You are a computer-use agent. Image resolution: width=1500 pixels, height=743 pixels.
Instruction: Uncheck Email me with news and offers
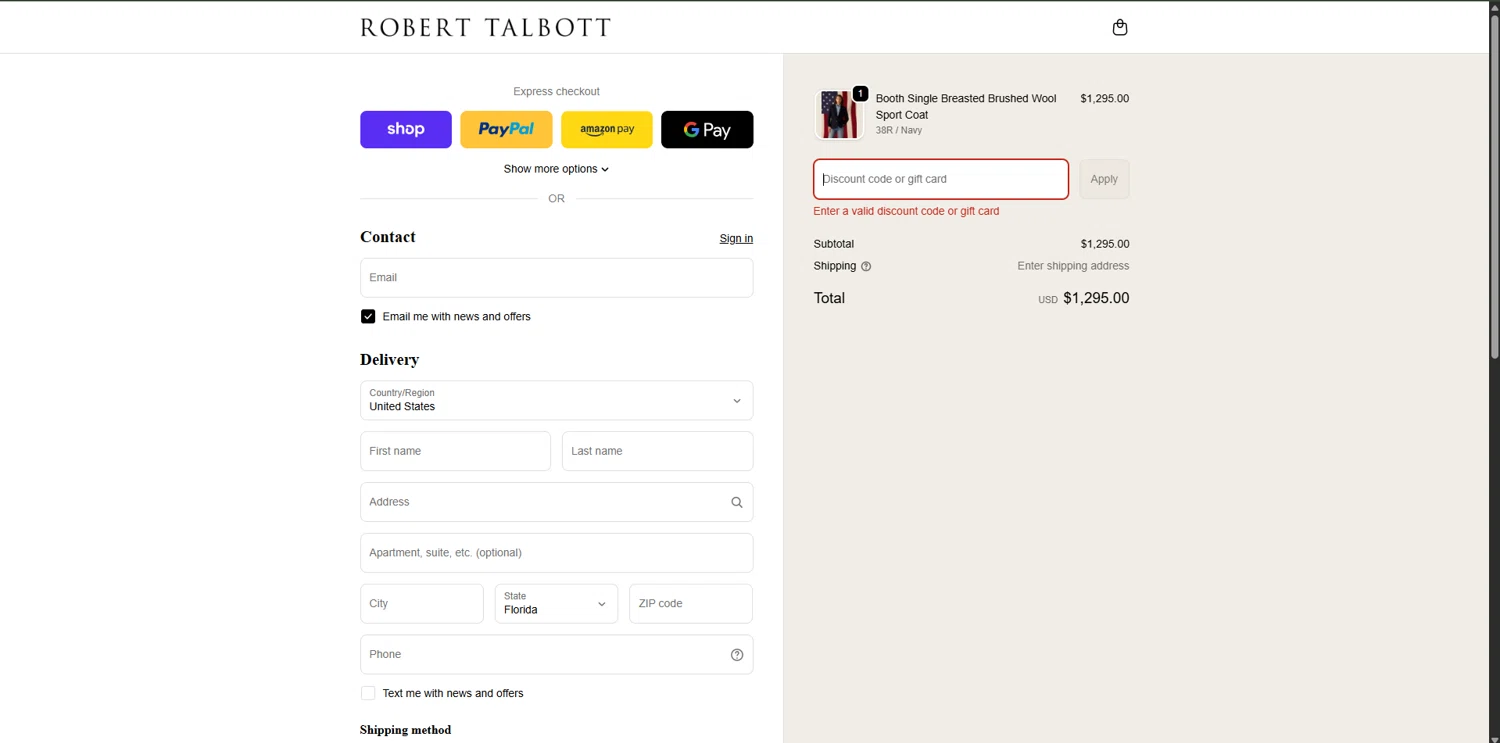368,316
